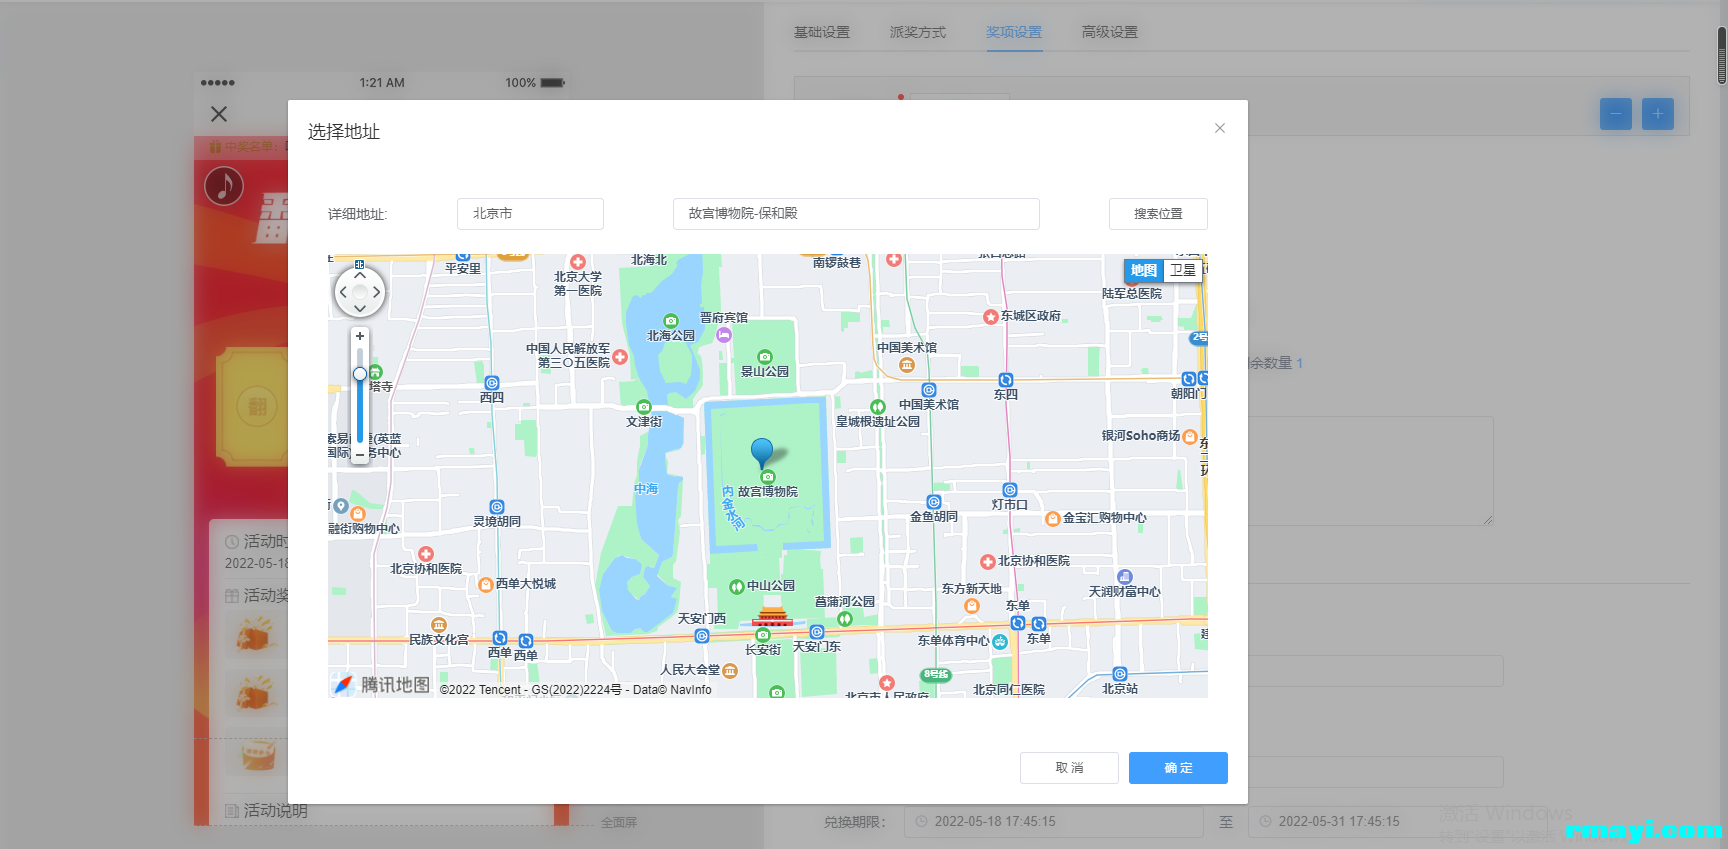
Task: Click the 中山公园 park icon
Action: point(737,587)
